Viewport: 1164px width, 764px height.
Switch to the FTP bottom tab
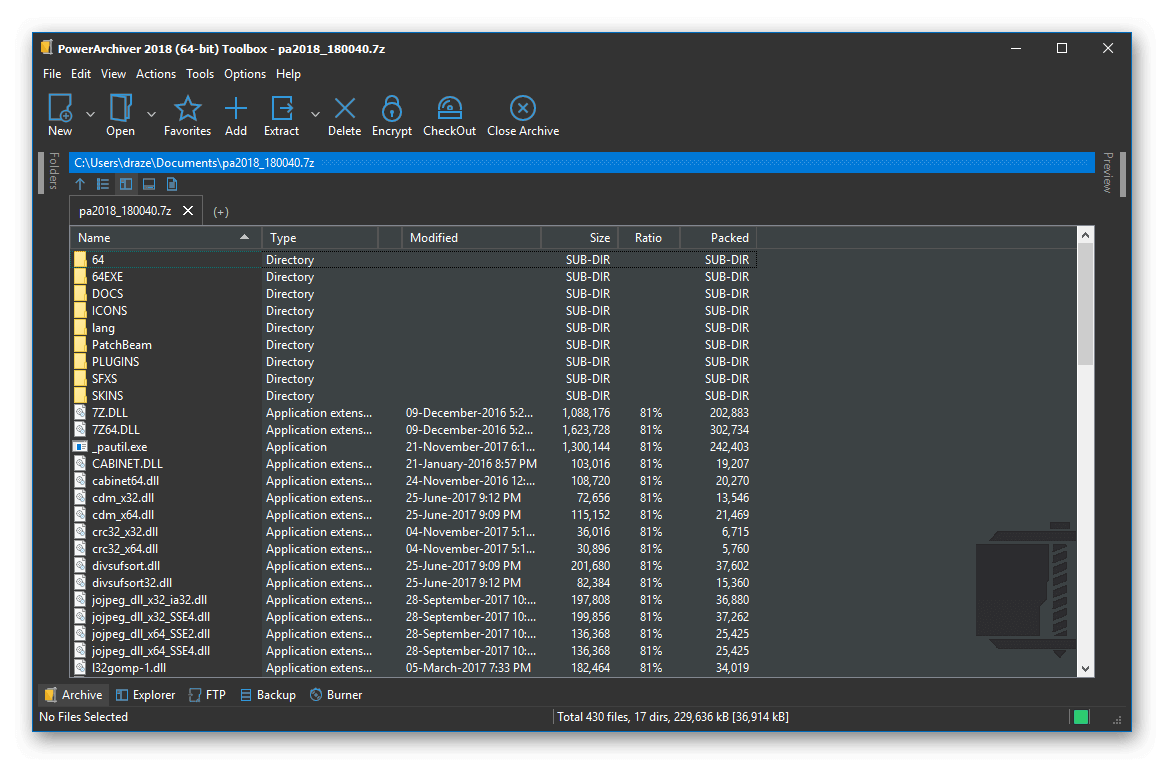[207, 695]
